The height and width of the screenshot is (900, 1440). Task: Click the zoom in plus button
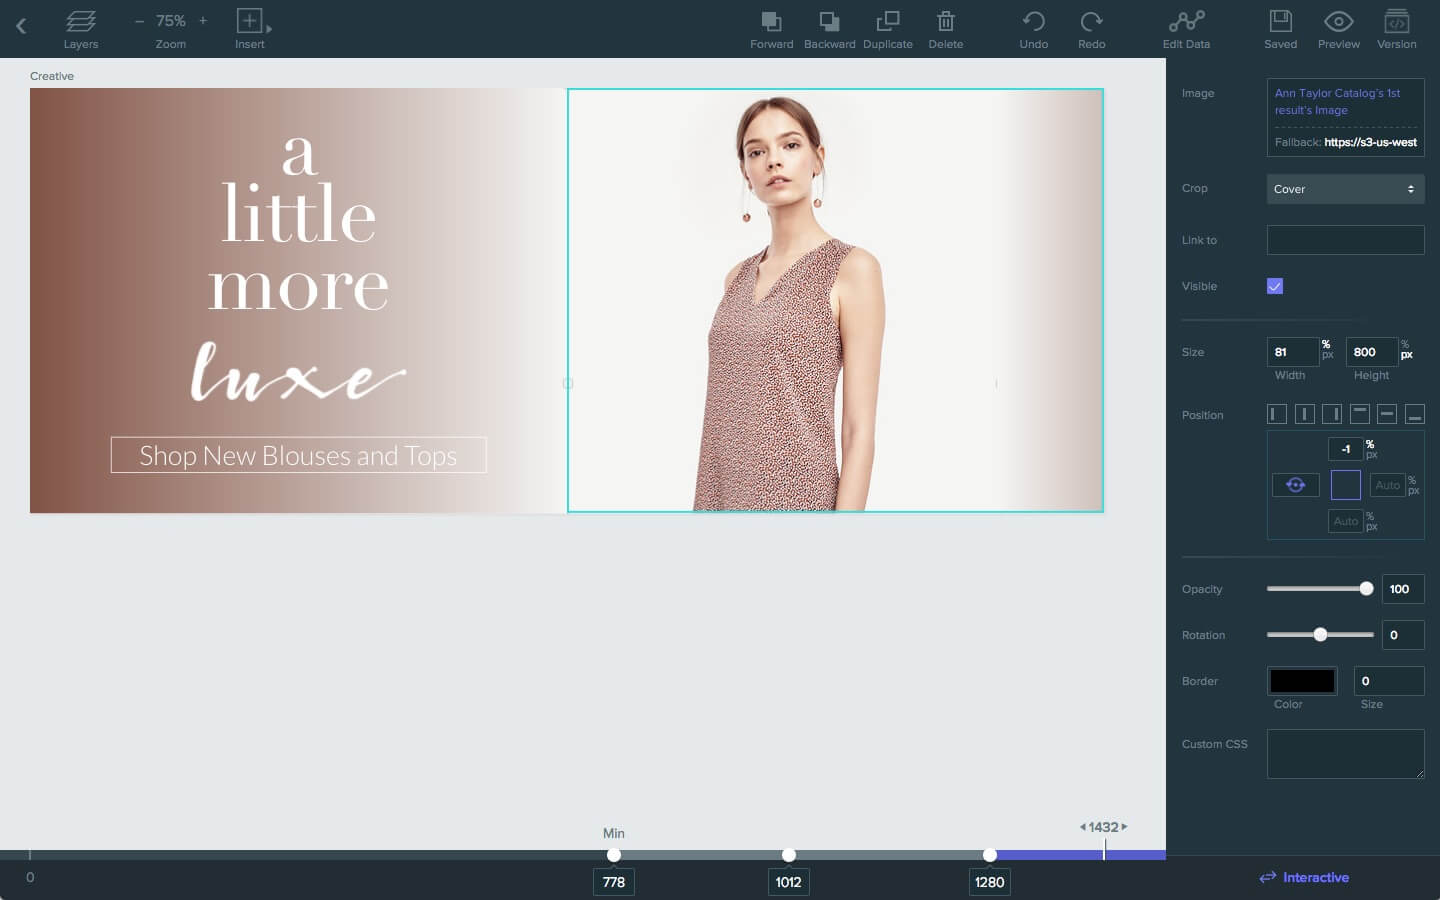point(203,20)
